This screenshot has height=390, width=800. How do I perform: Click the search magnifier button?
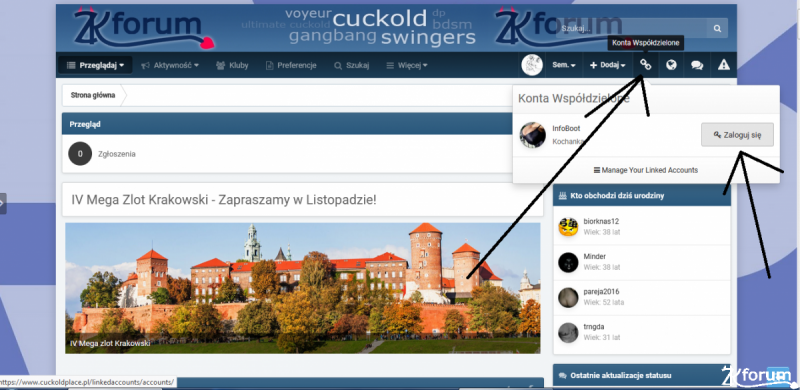point(717,29)
